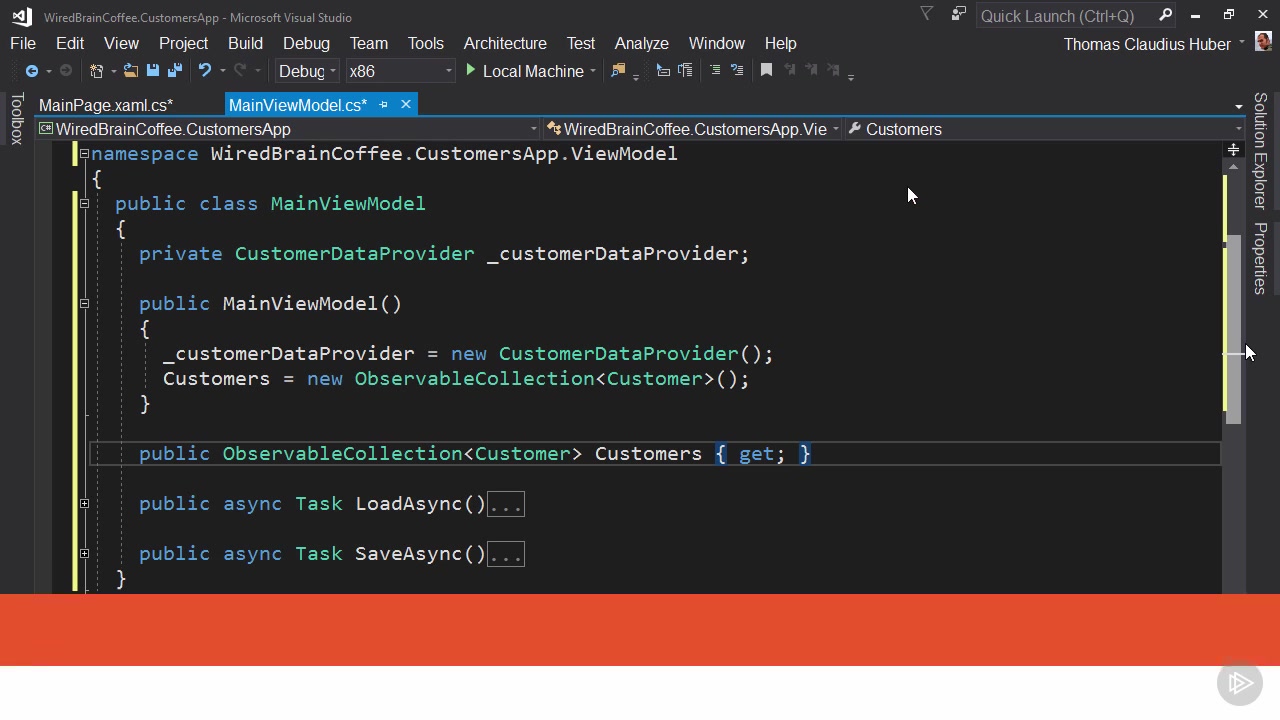Click the Open File folder icon
The image size is (1280, 720).
tap(131, 71)
